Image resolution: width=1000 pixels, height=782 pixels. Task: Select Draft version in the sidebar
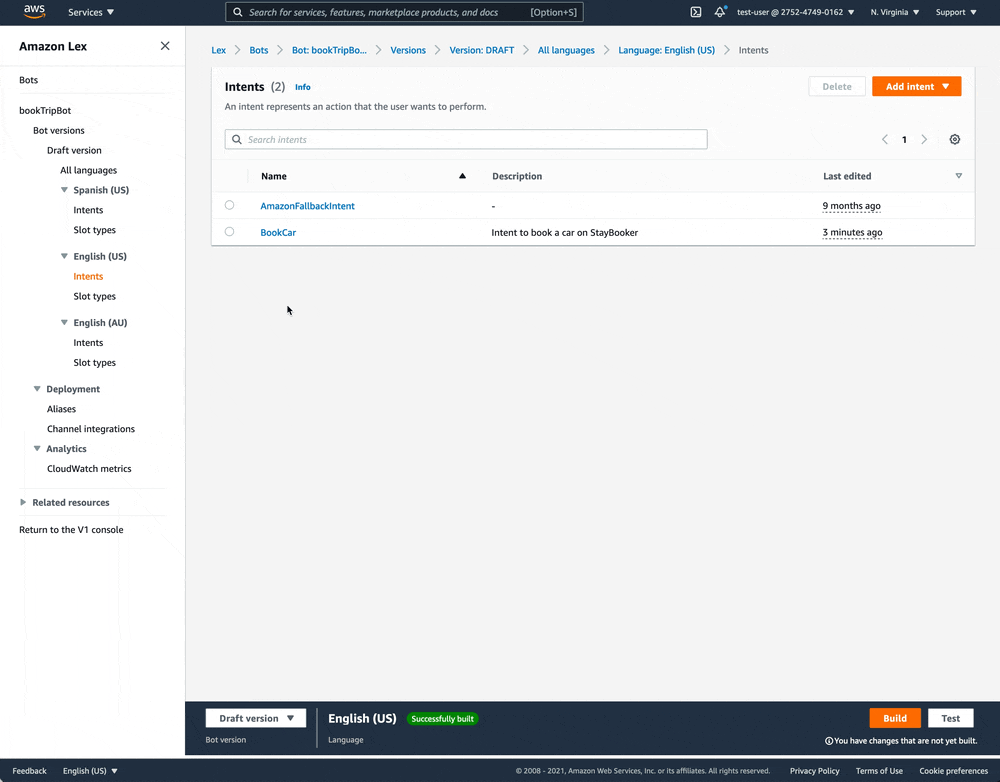click(x=74, y=150)
